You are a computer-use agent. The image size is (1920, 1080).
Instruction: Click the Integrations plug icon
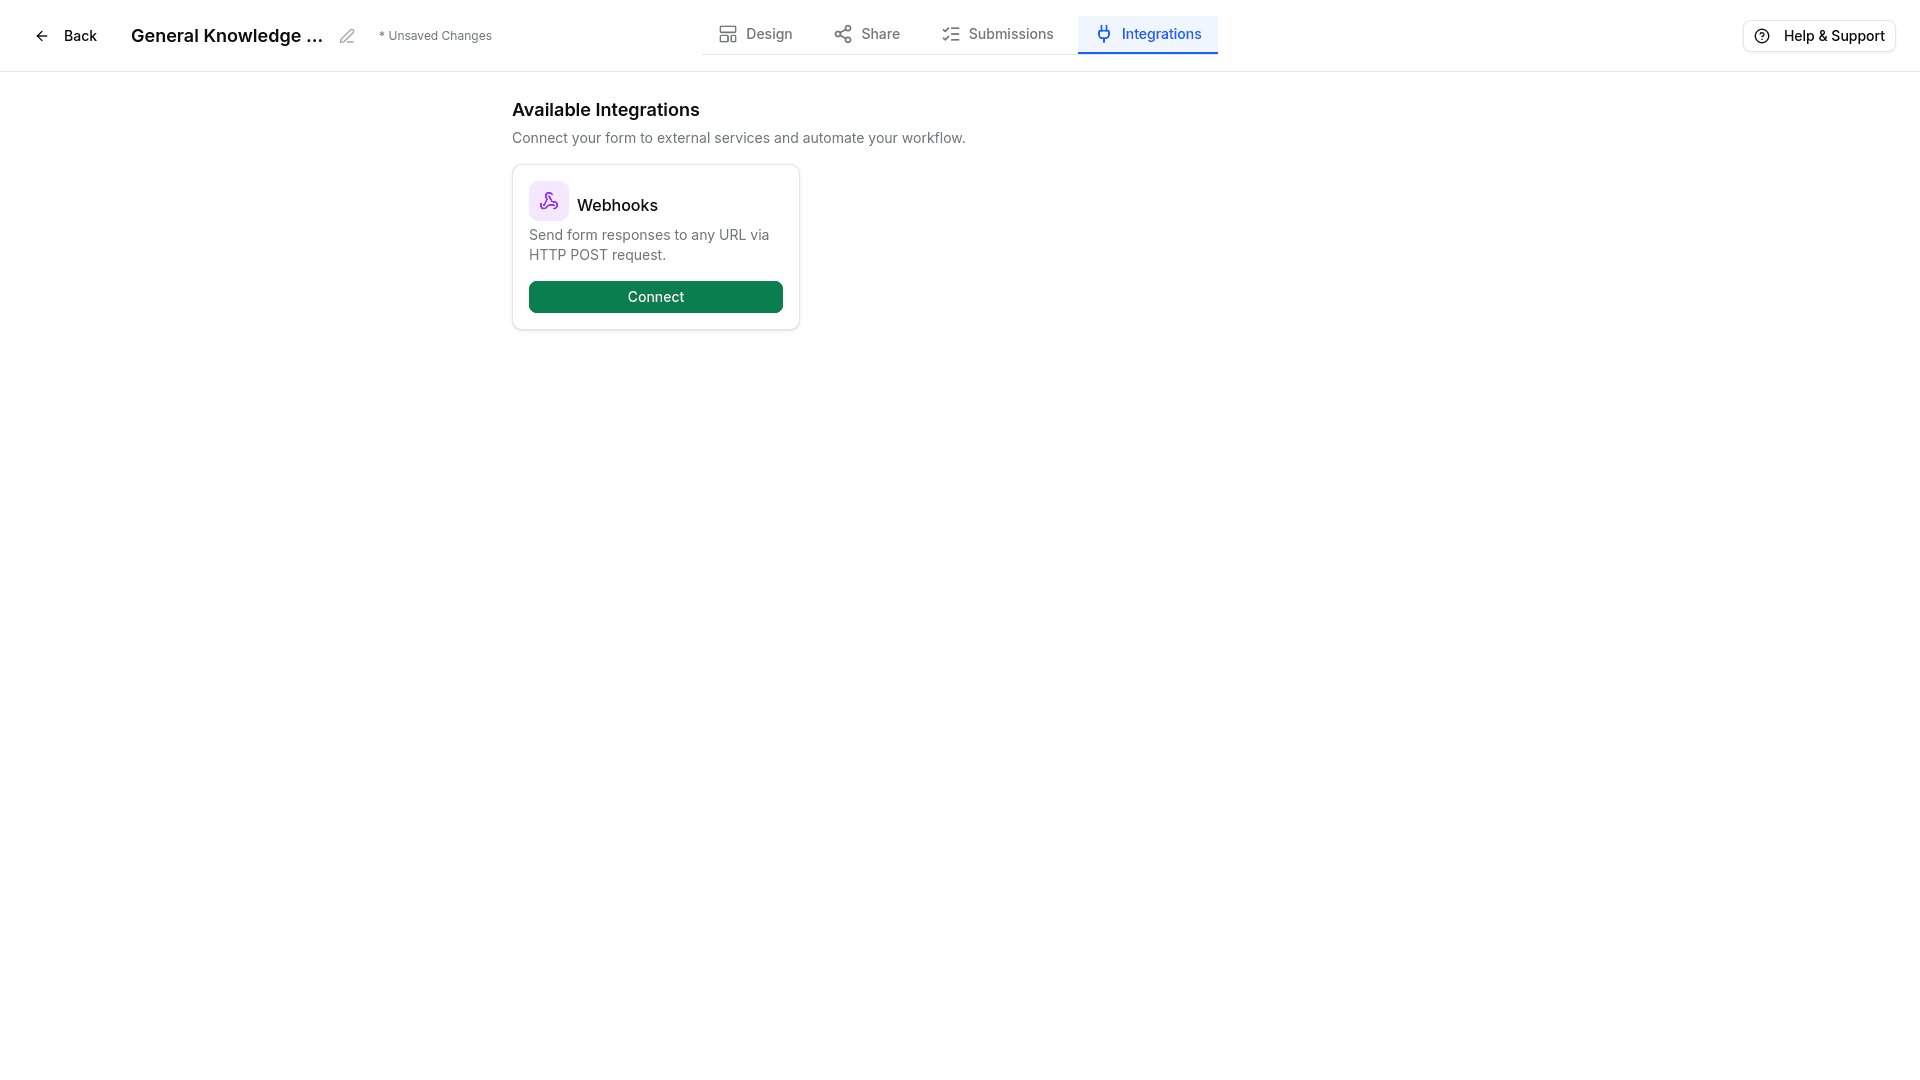point(1103,33)
